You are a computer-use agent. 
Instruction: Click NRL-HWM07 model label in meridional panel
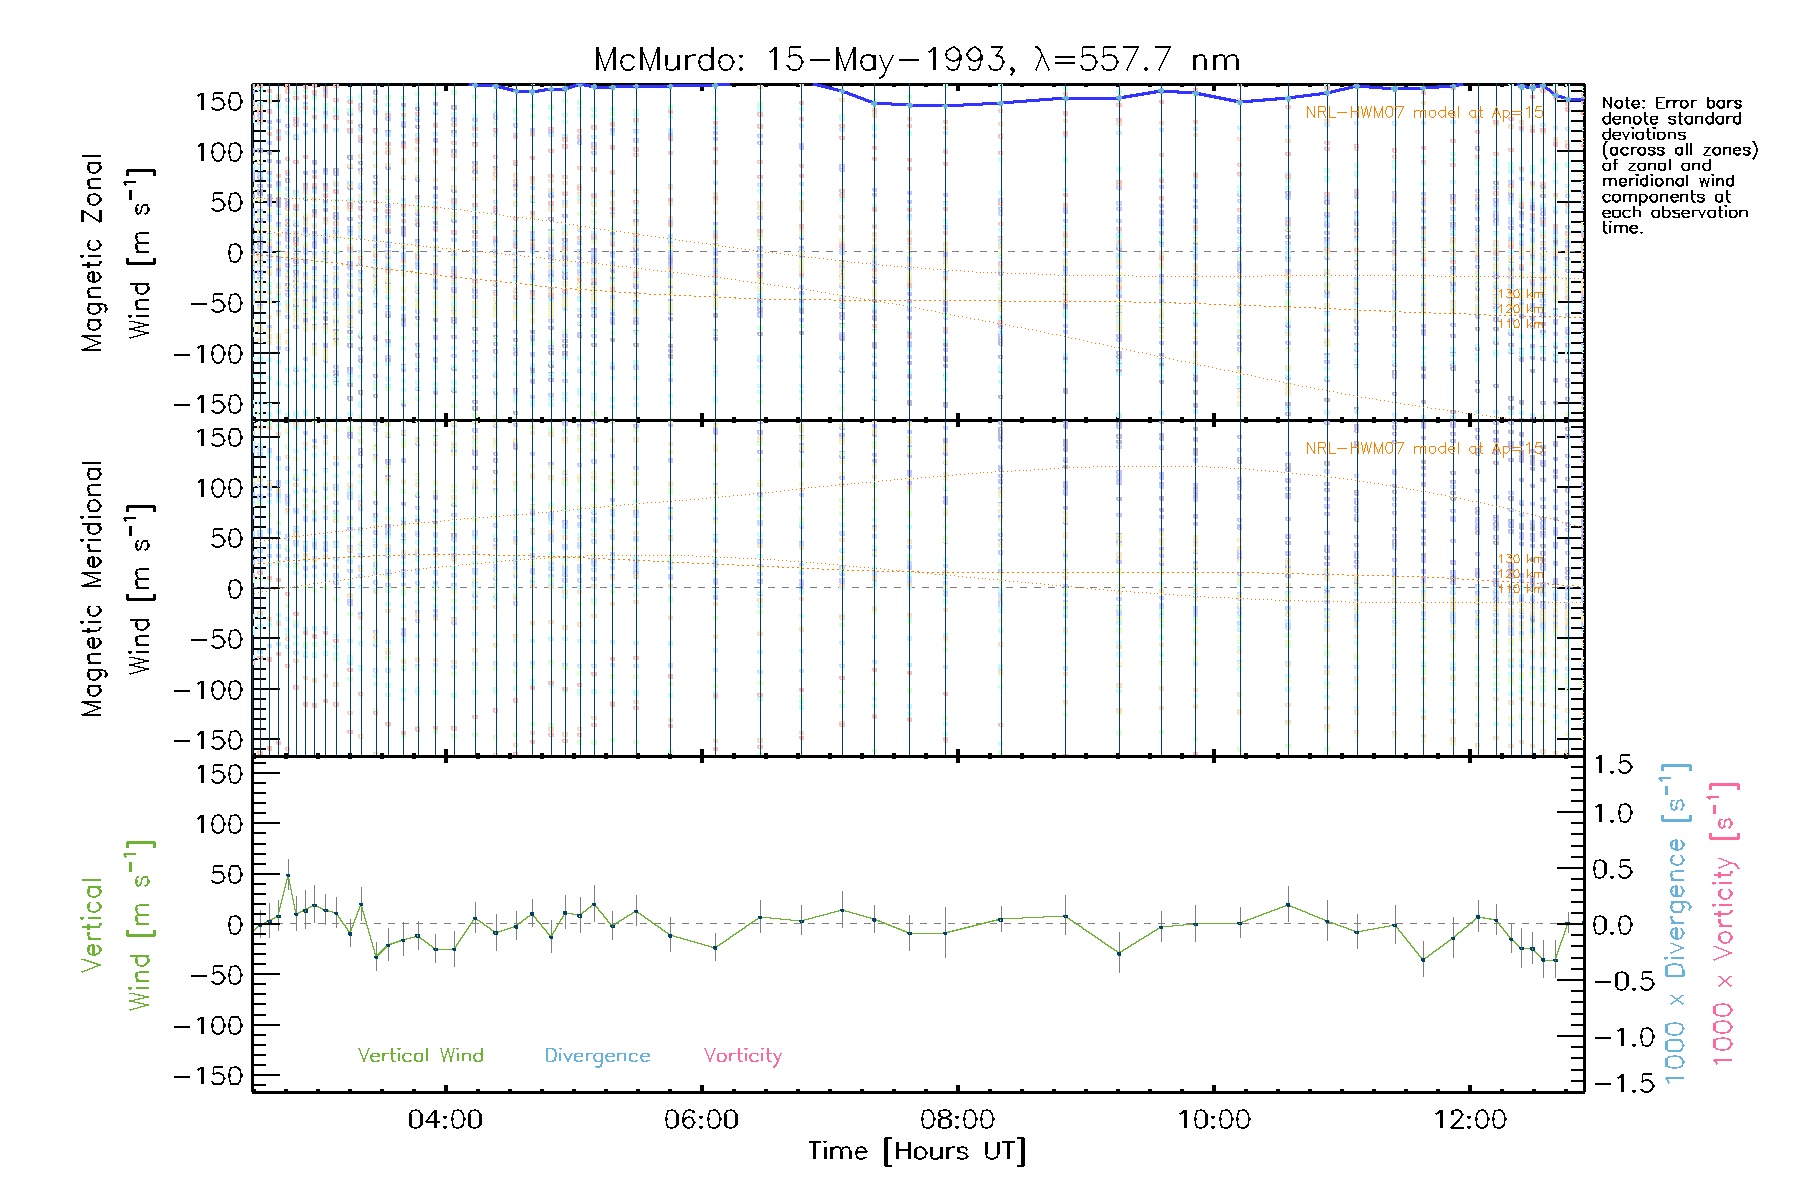tap(1424, 448)
